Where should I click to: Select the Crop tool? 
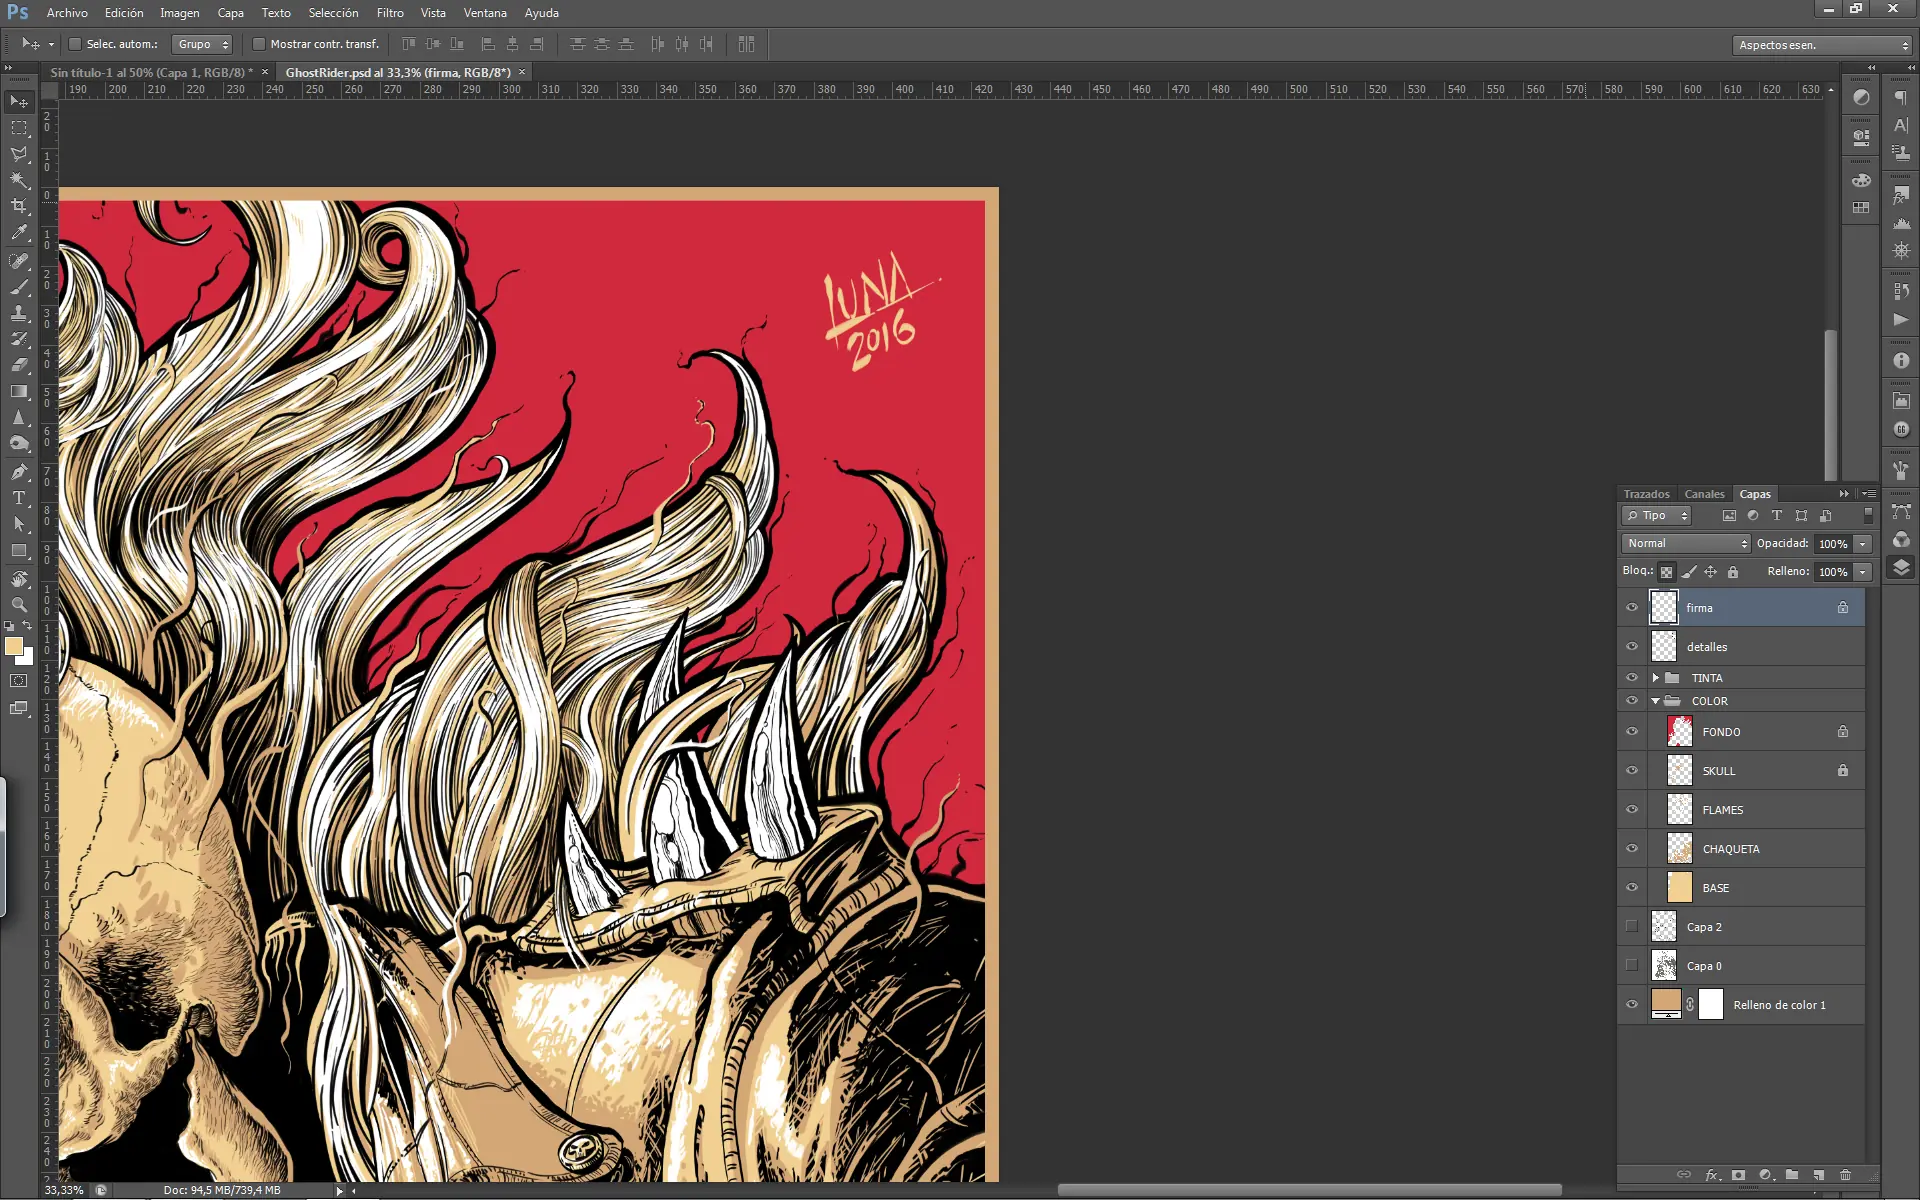(19, 206)
